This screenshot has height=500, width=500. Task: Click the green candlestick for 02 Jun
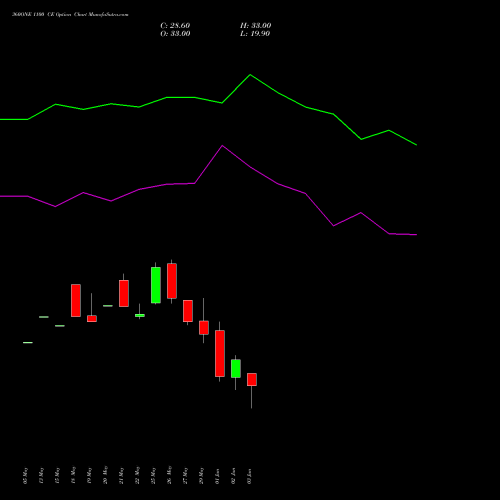click(x=236, y=368)
